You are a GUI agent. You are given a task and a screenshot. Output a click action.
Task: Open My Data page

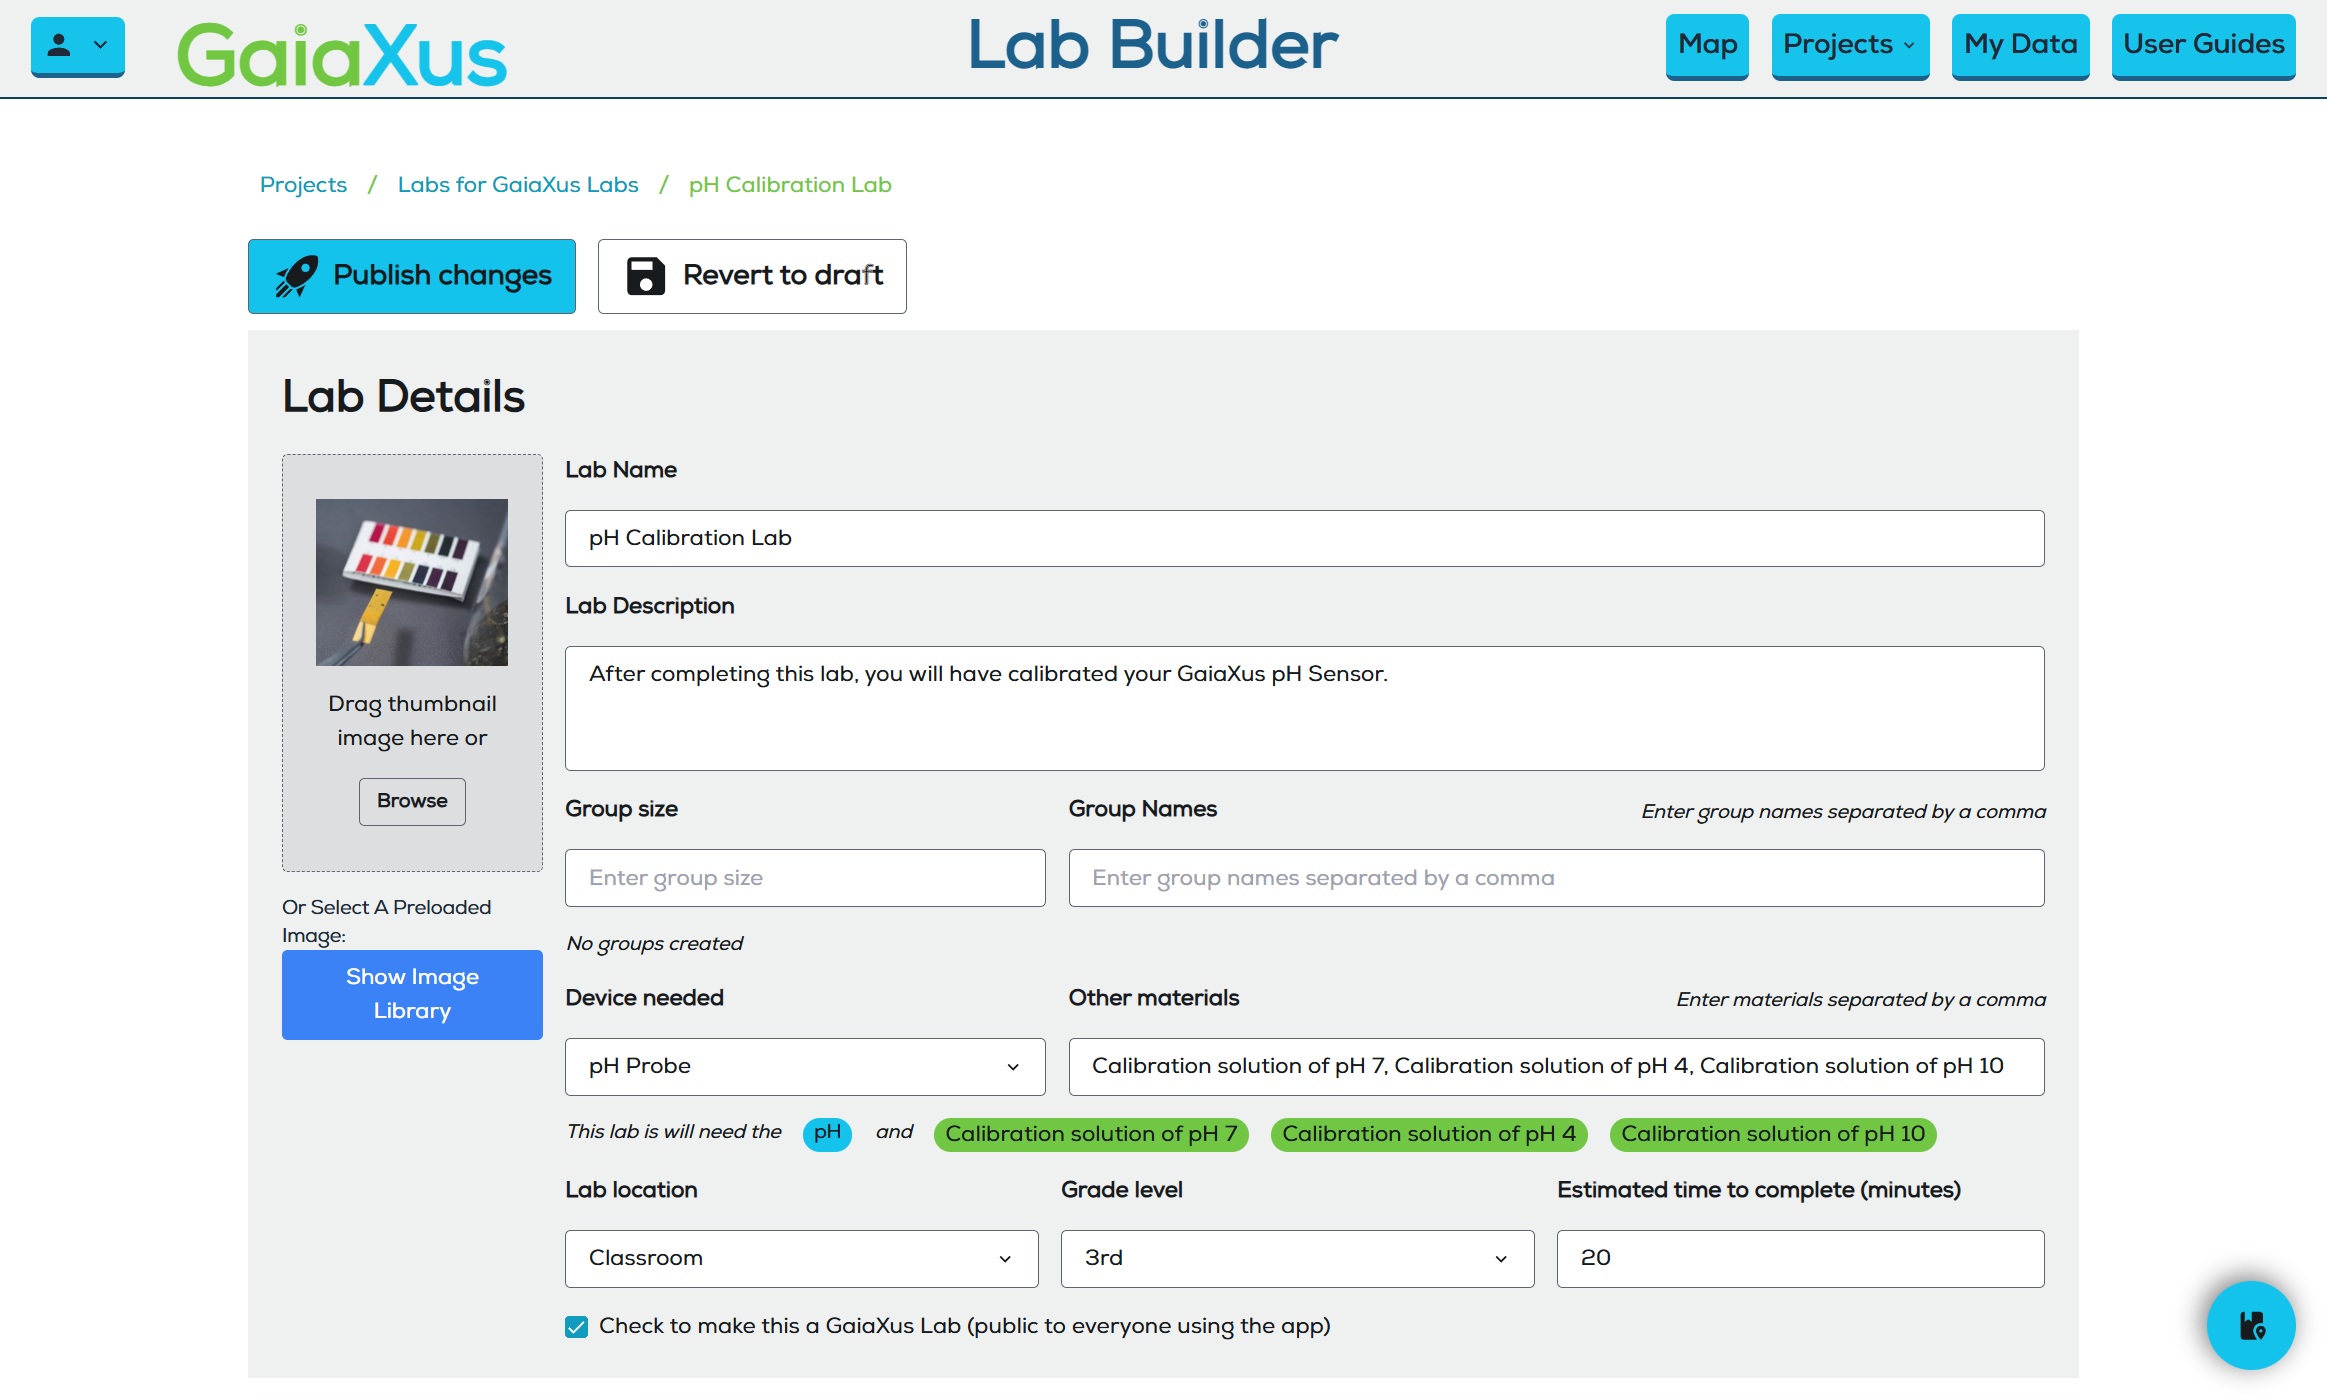[2020, 45]
